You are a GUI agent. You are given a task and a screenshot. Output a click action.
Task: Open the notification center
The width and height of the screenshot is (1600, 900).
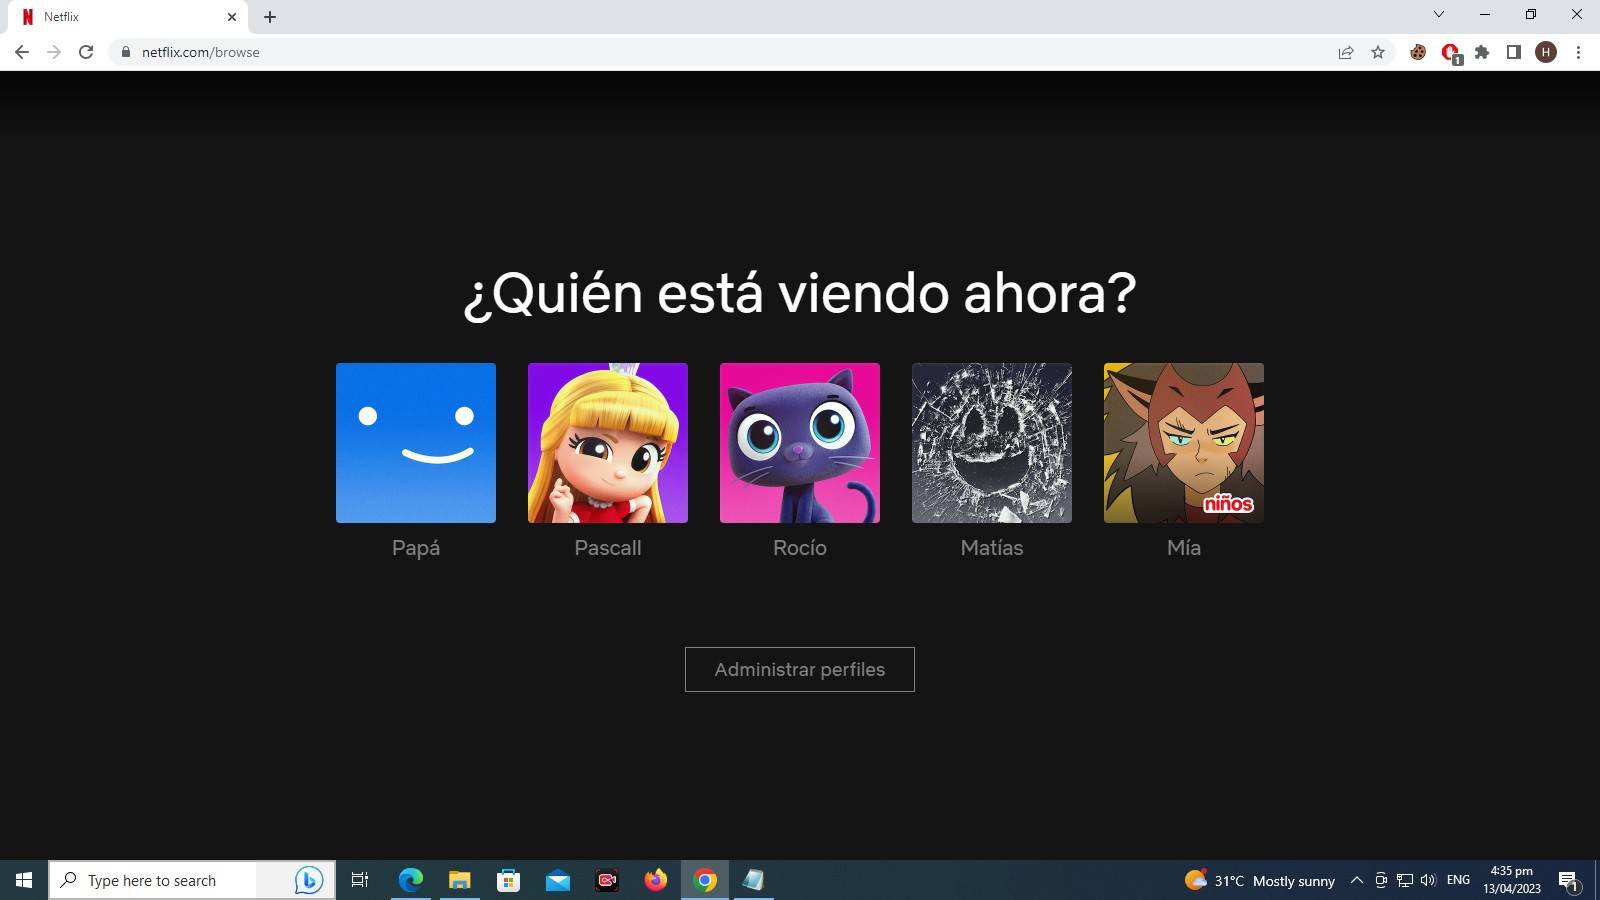pos(1569,881)
